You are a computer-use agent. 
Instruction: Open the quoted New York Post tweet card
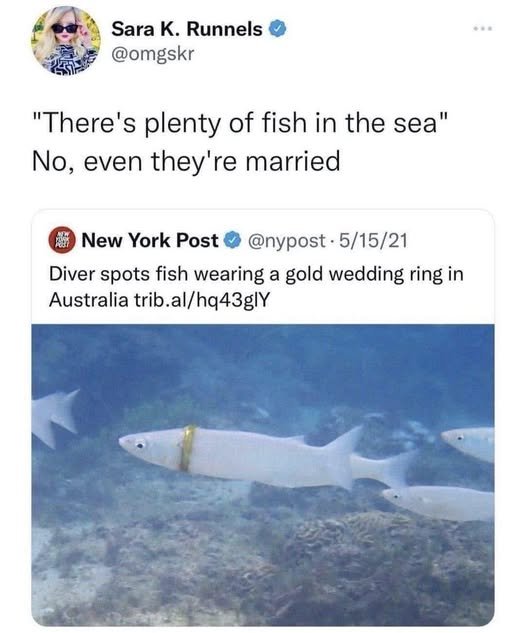[x=263, y=418]
